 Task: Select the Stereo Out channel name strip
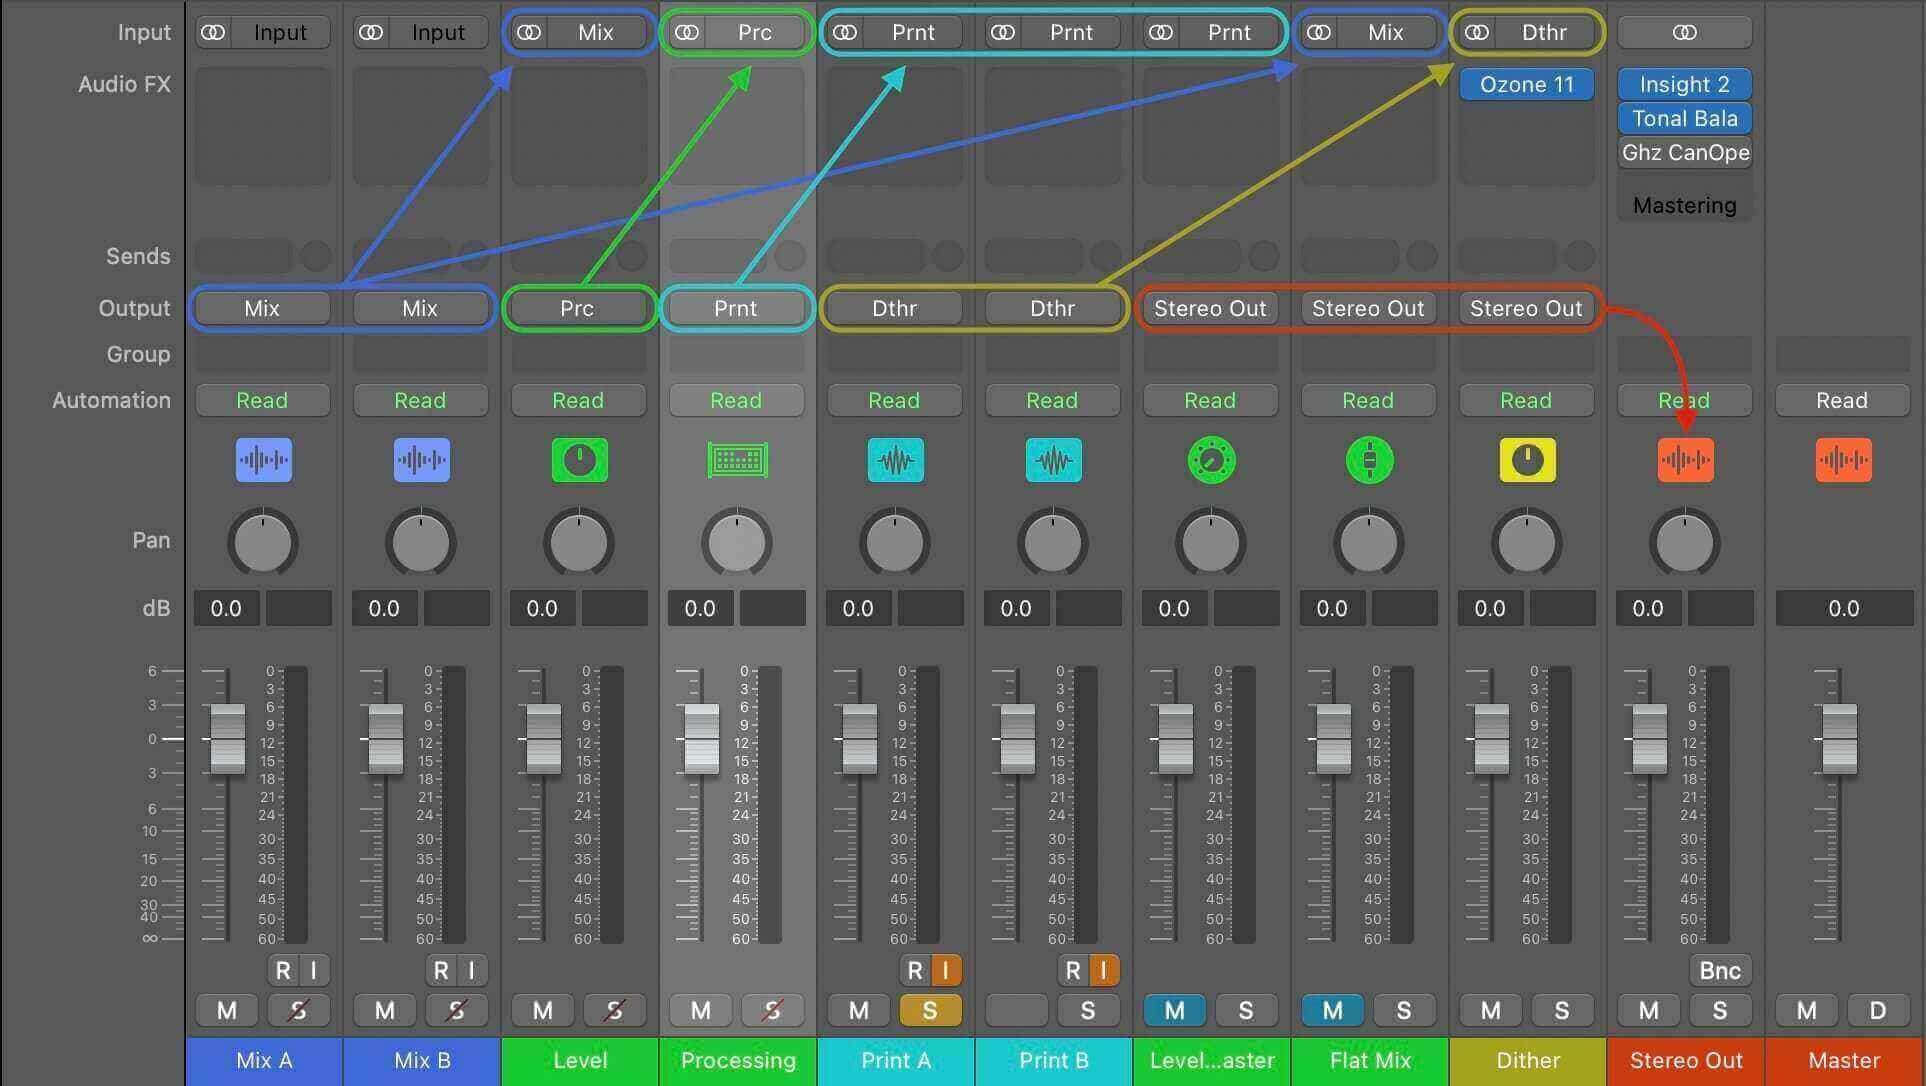1686,1061
